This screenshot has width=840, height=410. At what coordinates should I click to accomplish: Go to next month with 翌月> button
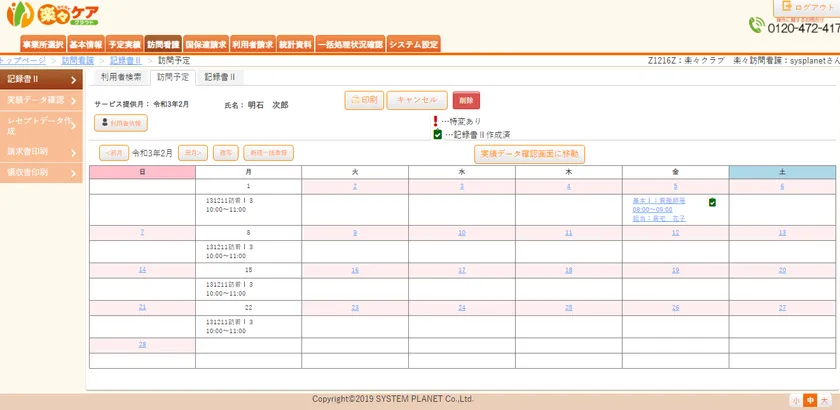click(x=192, y=153)
